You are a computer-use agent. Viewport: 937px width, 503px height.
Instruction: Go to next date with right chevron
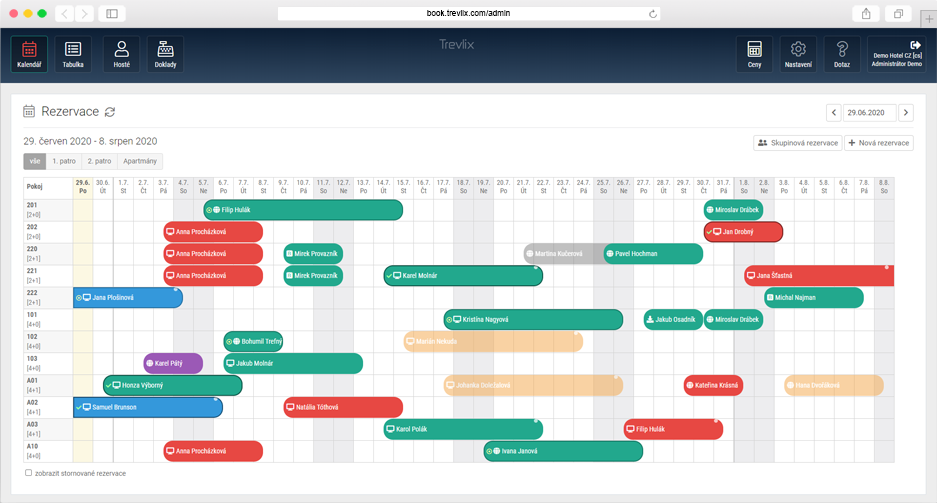coord(906,112)
